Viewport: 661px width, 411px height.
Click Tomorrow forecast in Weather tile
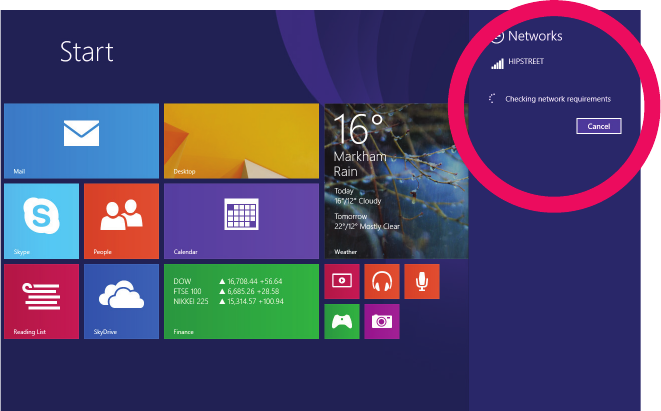(x=367, y=221)
